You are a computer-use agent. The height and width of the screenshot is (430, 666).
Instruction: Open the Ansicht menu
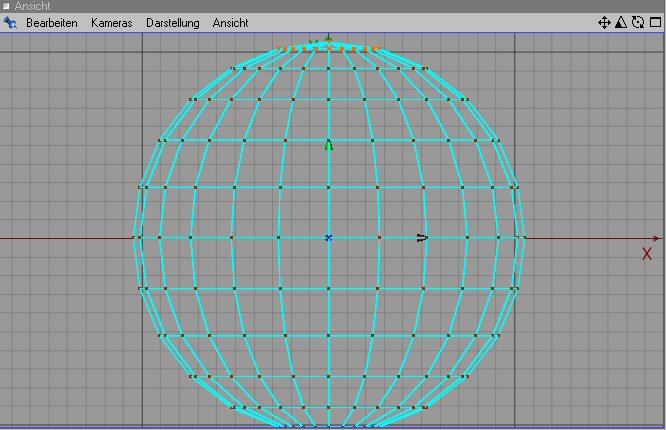tap(230, 22)
